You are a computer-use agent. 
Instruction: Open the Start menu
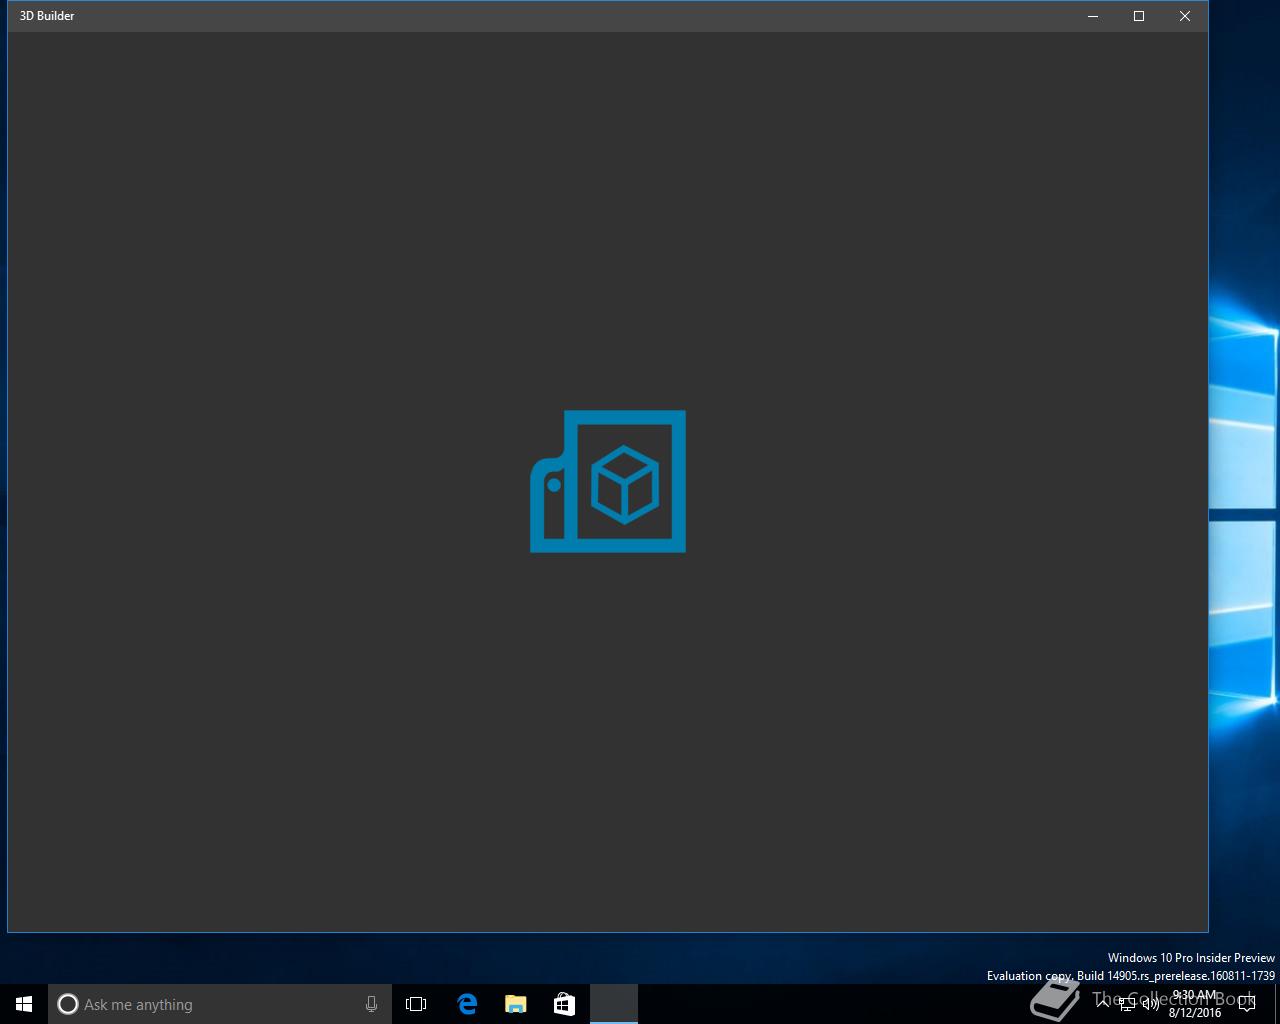click(24, 1004)
